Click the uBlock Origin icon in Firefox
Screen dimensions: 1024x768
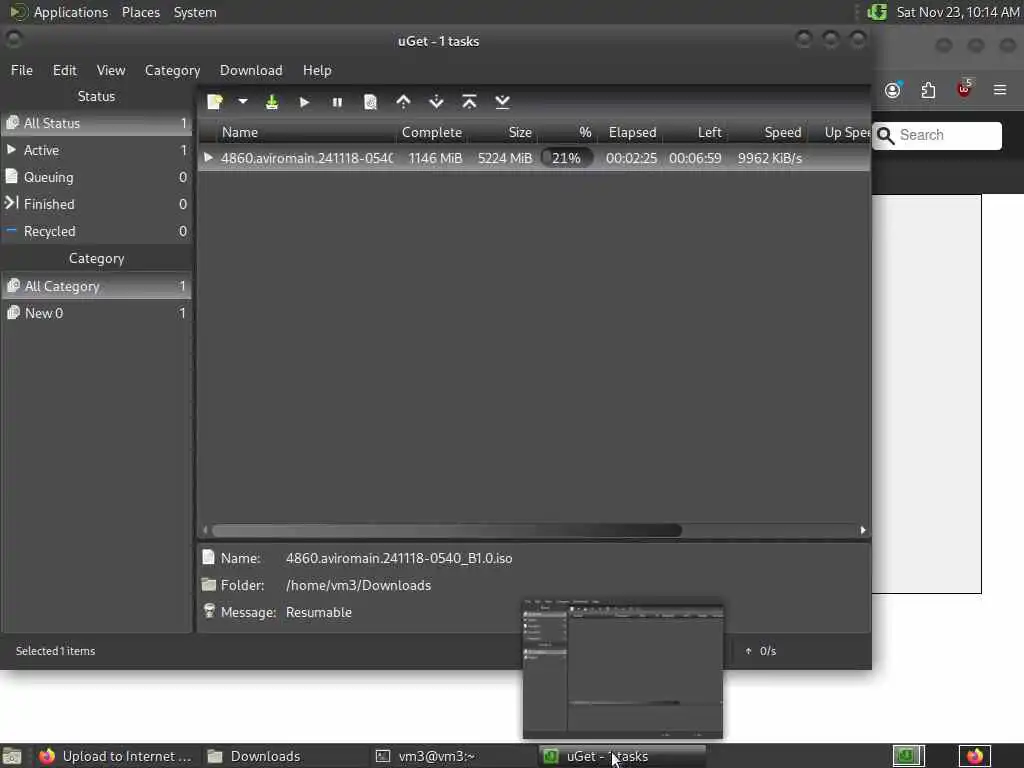tap(964, 89)
